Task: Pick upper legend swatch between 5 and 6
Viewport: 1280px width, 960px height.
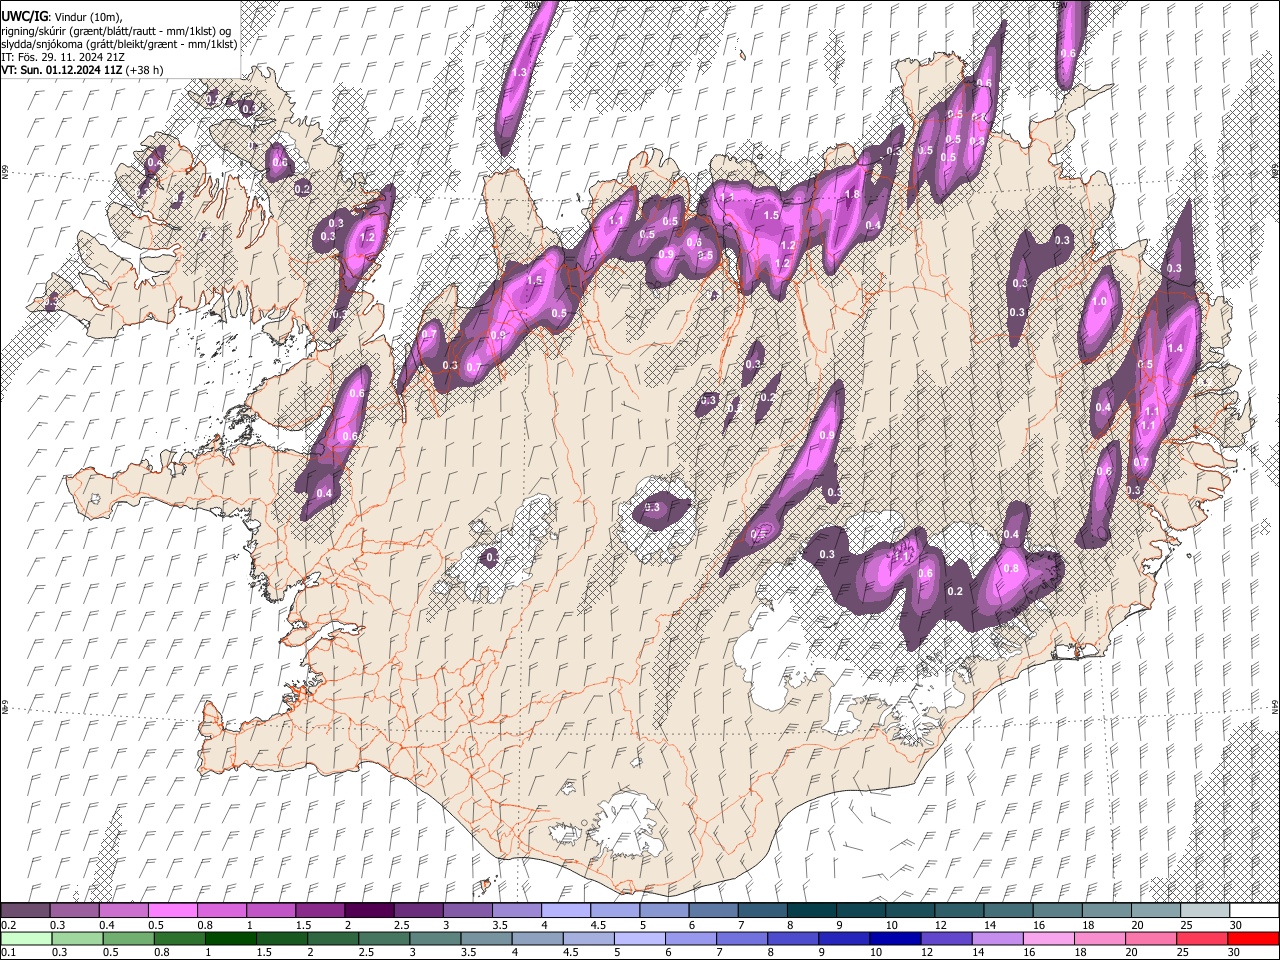Action: [664, 910]
